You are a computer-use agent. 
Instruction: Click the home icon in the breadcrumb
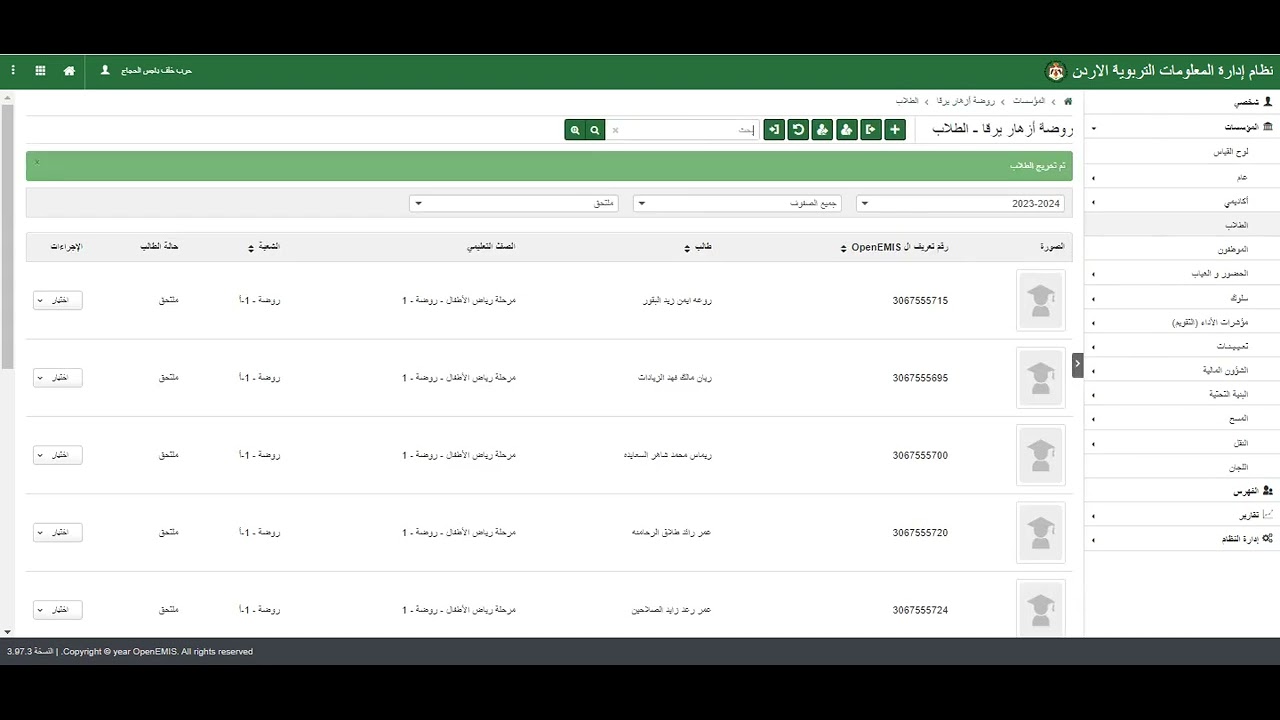pyautogui.click(x=1068, y=101)
